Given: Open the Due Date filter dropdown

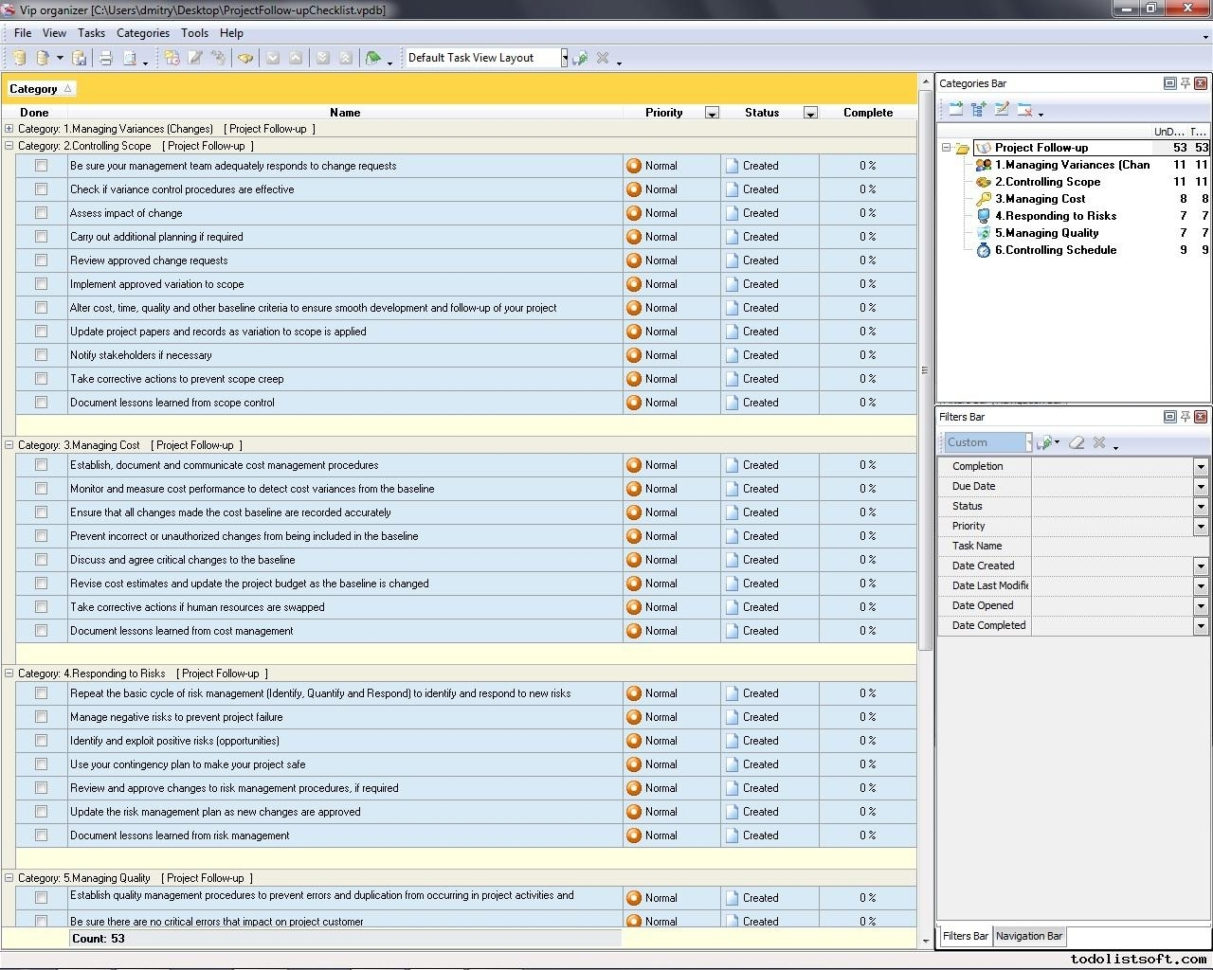Looking at the screenshot, I should coord(1200,486).
